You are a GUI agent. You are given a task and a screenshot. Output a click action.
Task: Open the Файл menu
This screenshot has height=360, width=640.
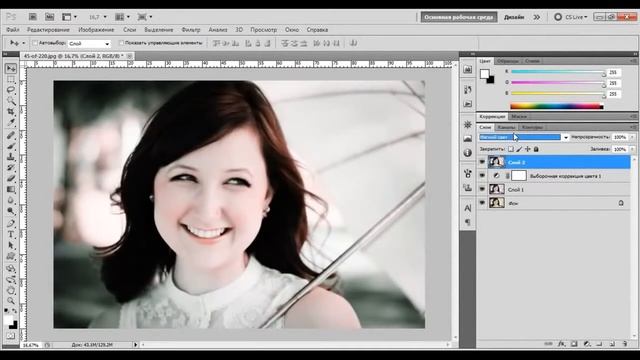[13, 30]
